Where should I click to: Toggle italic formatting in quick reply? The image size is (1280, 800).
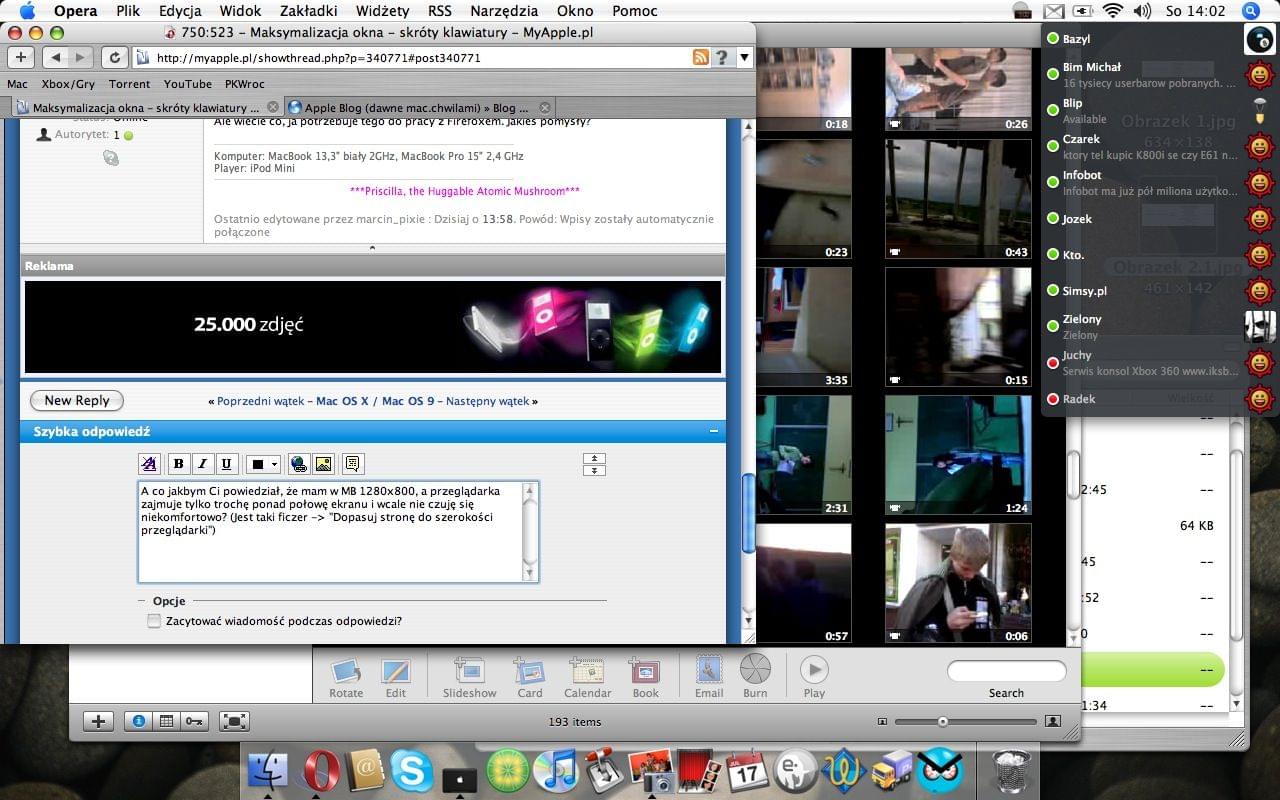coord(202,464)
